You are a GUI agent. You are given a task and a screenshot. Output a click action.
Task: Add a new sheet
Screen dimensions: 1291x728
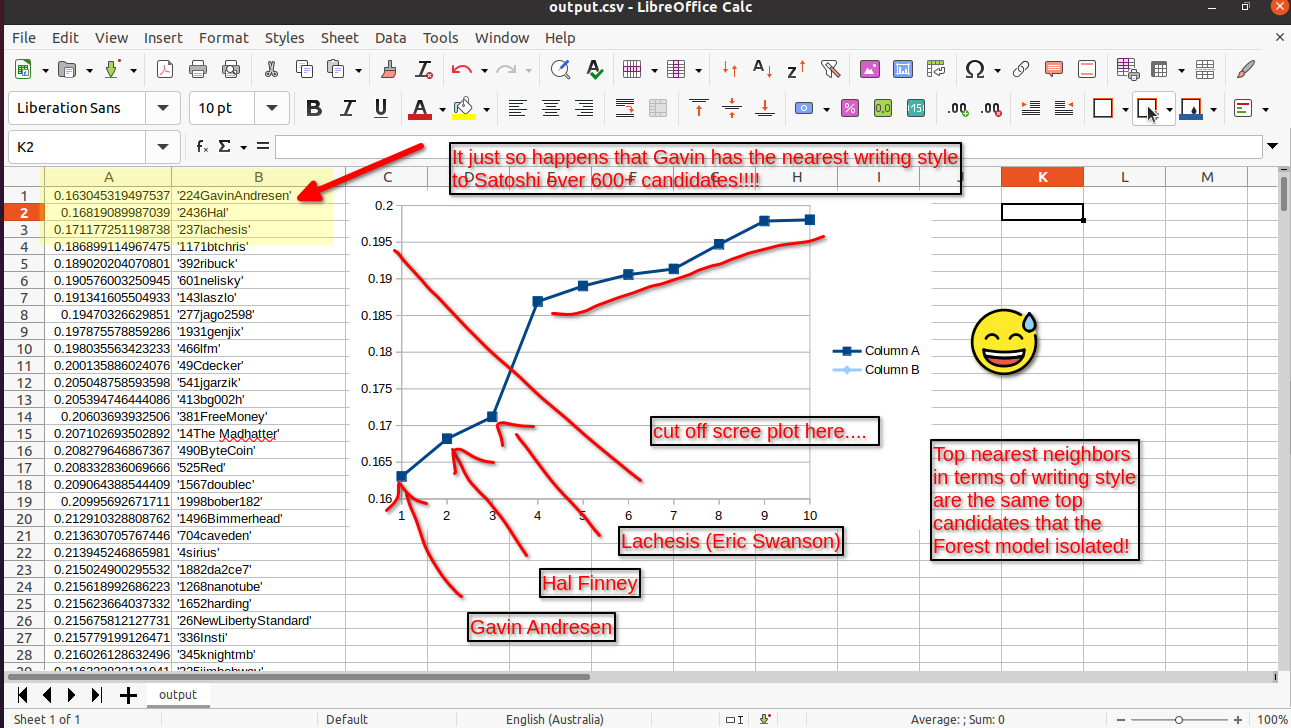click(x=127, y=695)
